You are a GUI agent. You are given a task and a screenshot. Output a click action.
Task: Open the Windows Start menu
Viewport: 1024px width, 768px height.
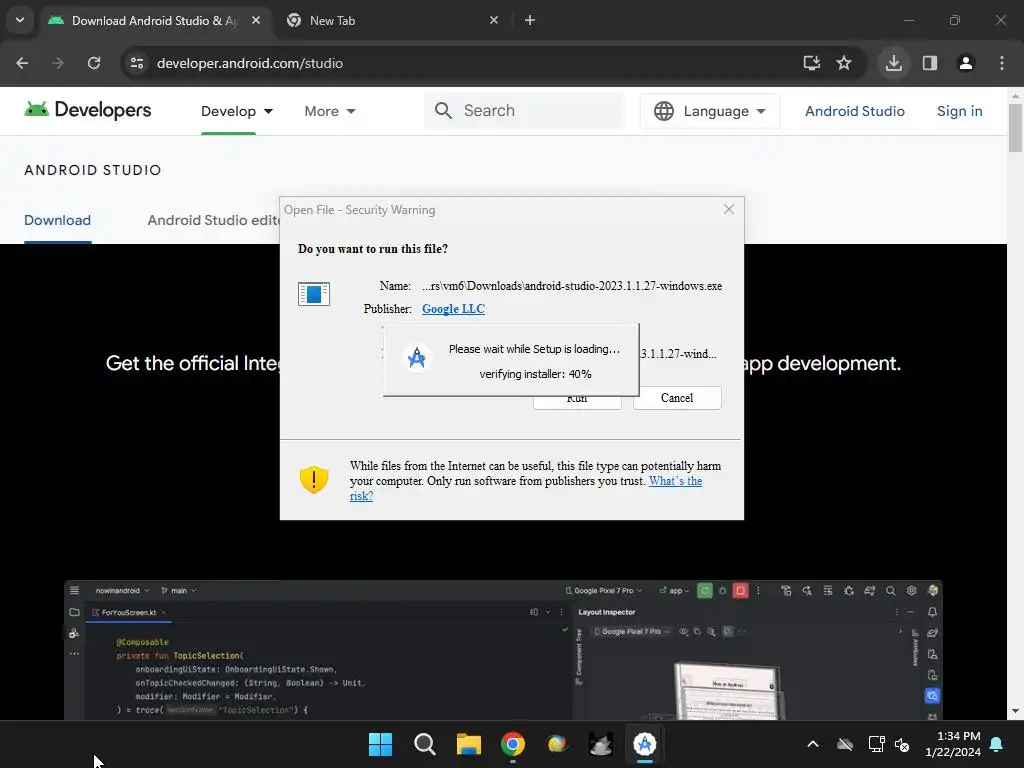(380, 744)
